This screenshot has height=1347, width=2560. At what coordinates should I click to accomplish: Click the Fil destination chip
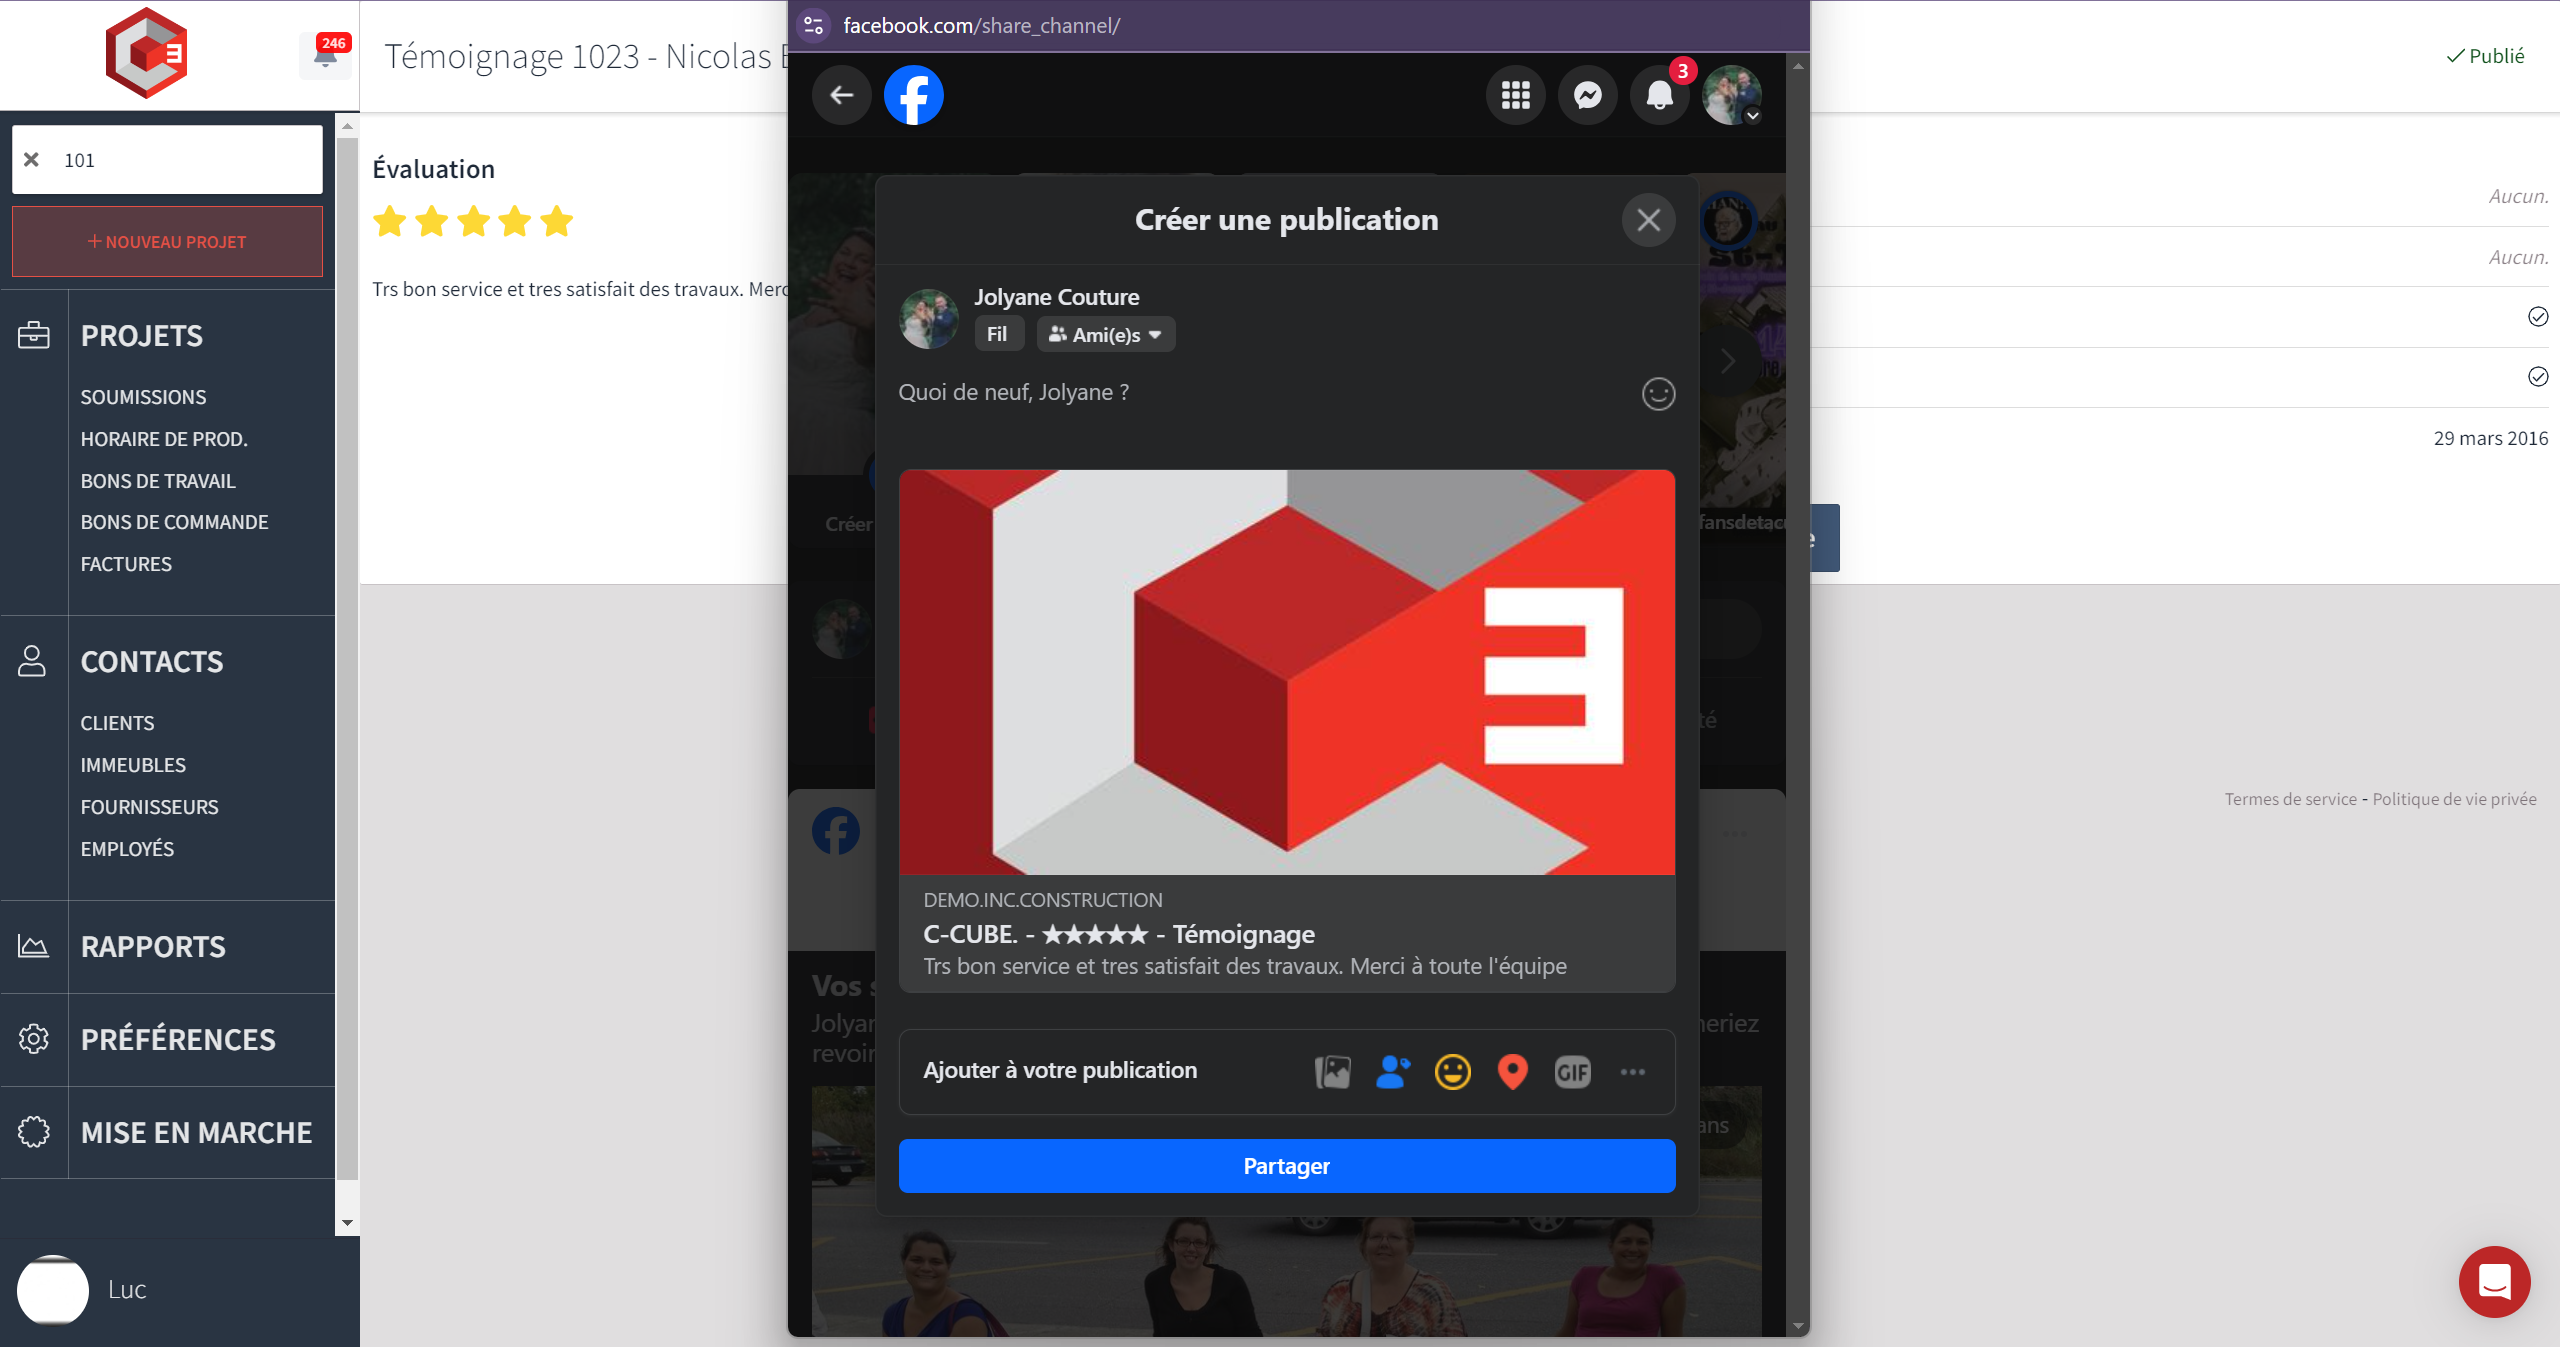click(998, 334)
